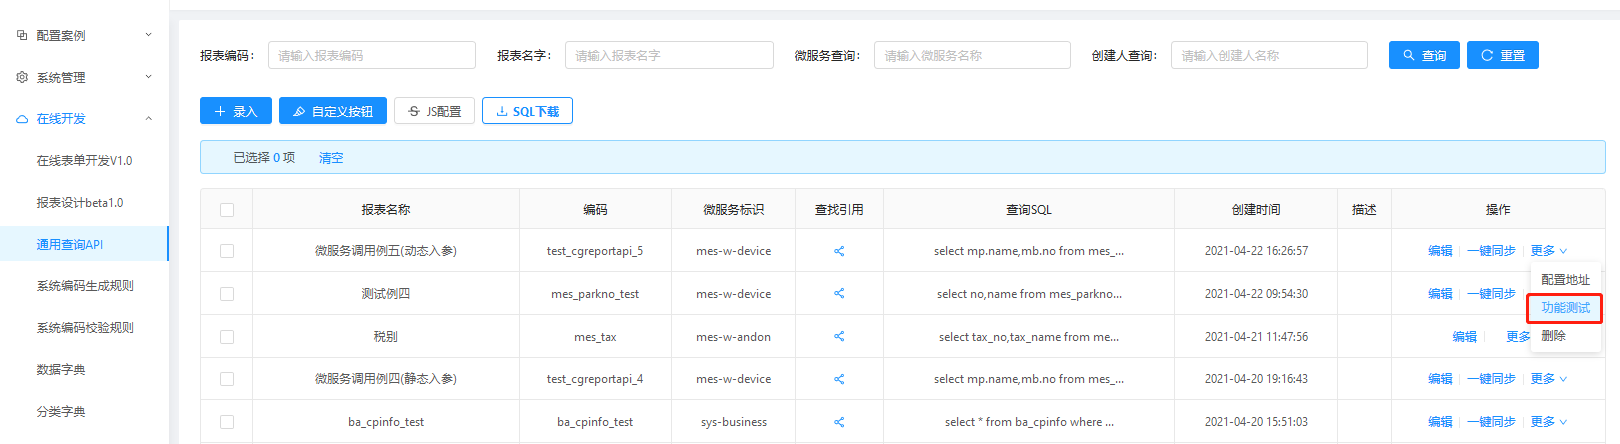This screenshot has height=444, width=1620.
Task: Click share icon for ba_cpinfo_test row
Action: (x=839, y=422)
